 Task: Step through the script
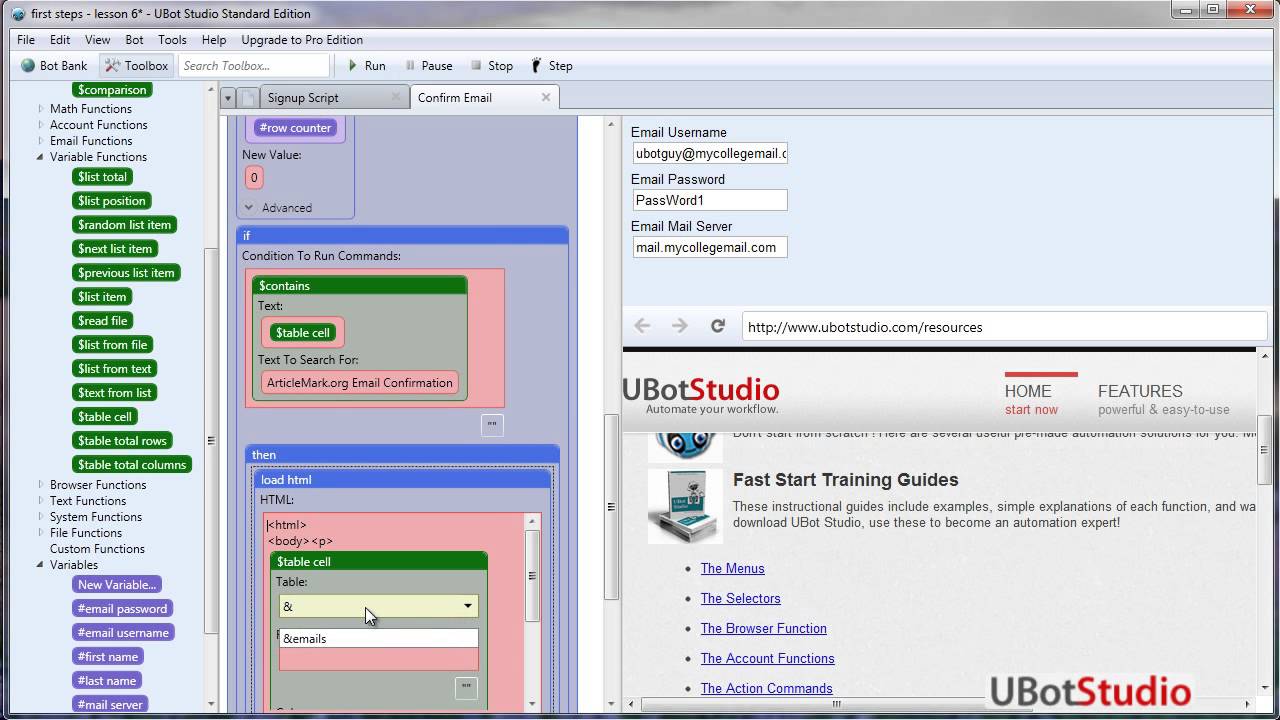(552, 66)
